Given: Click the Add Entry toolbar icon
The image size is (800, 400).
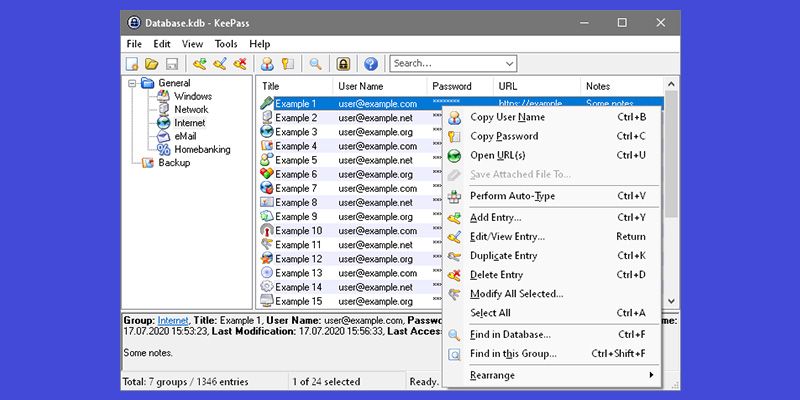Looking at the screenshot, I should coord(199,64).
